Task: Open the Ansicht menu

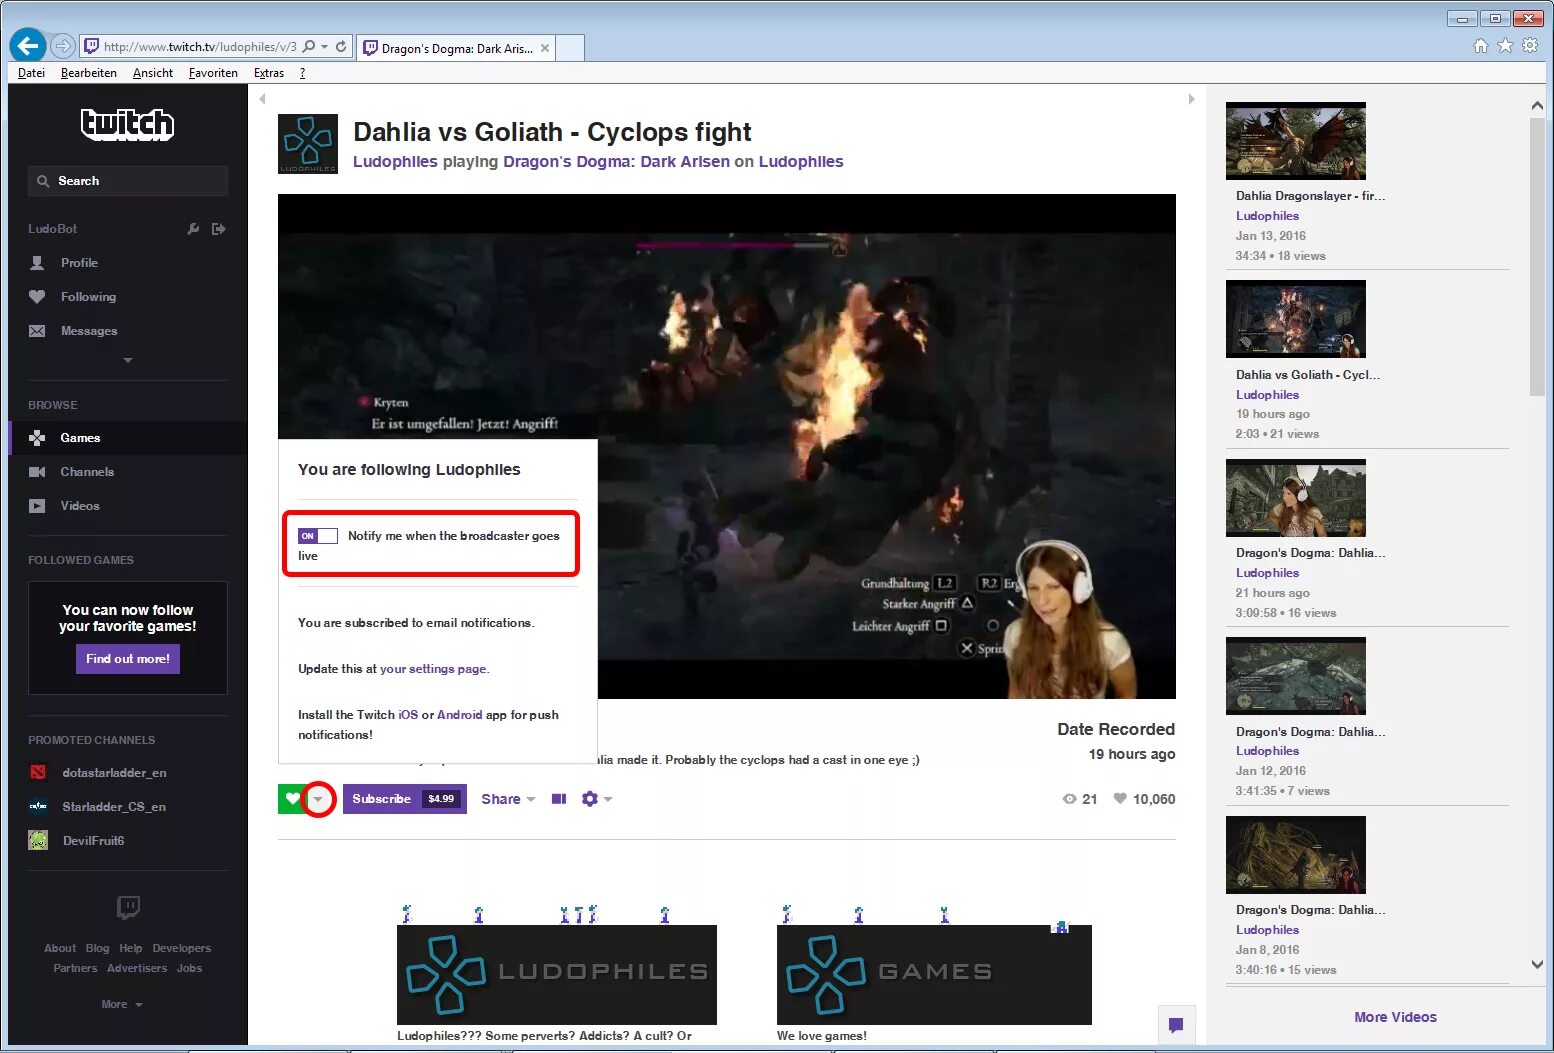Action: click(153, 73)
